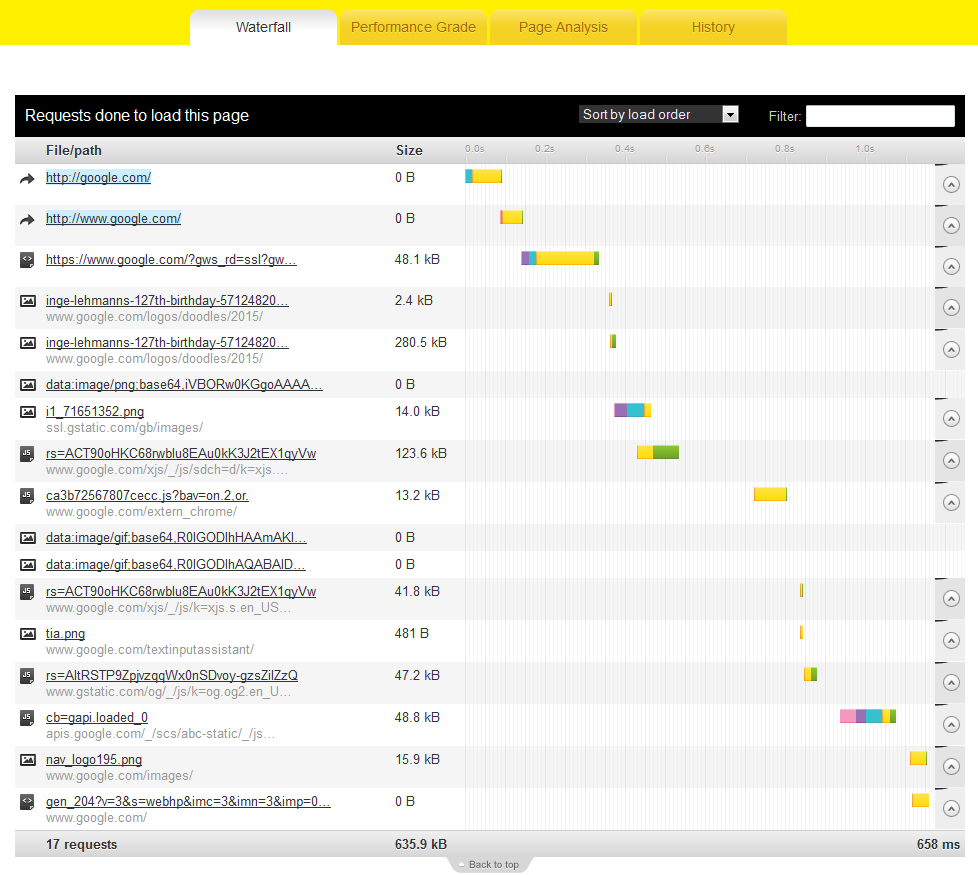The image size is (978, 875).
Task: Click image icon beside tia.png
Action: click(28, 634)
